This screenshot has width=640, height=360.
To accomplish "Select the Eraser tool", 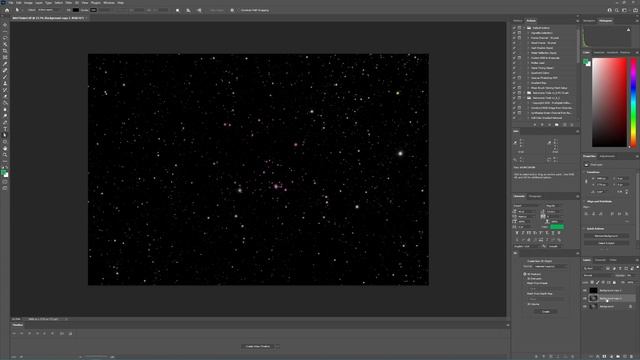I will [5, 96].
